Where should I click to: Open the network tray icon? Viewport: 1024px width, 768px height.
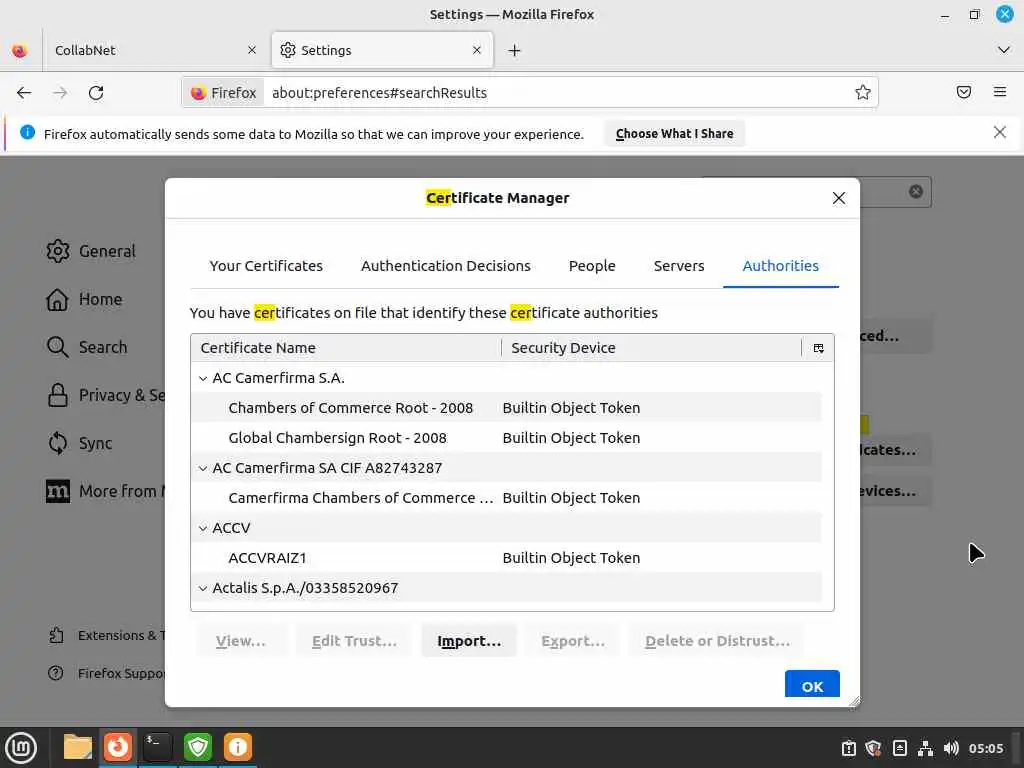pos(925,748)
